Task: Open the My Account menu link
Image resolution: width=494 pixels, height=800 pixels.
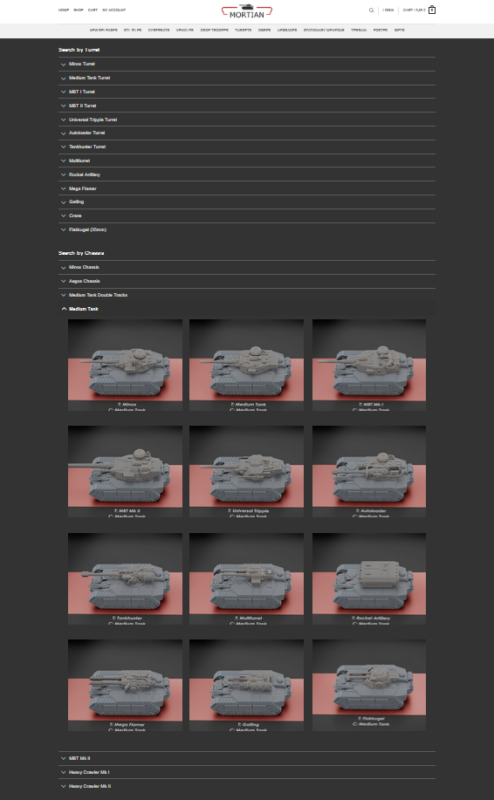Action: pos(114,10)
